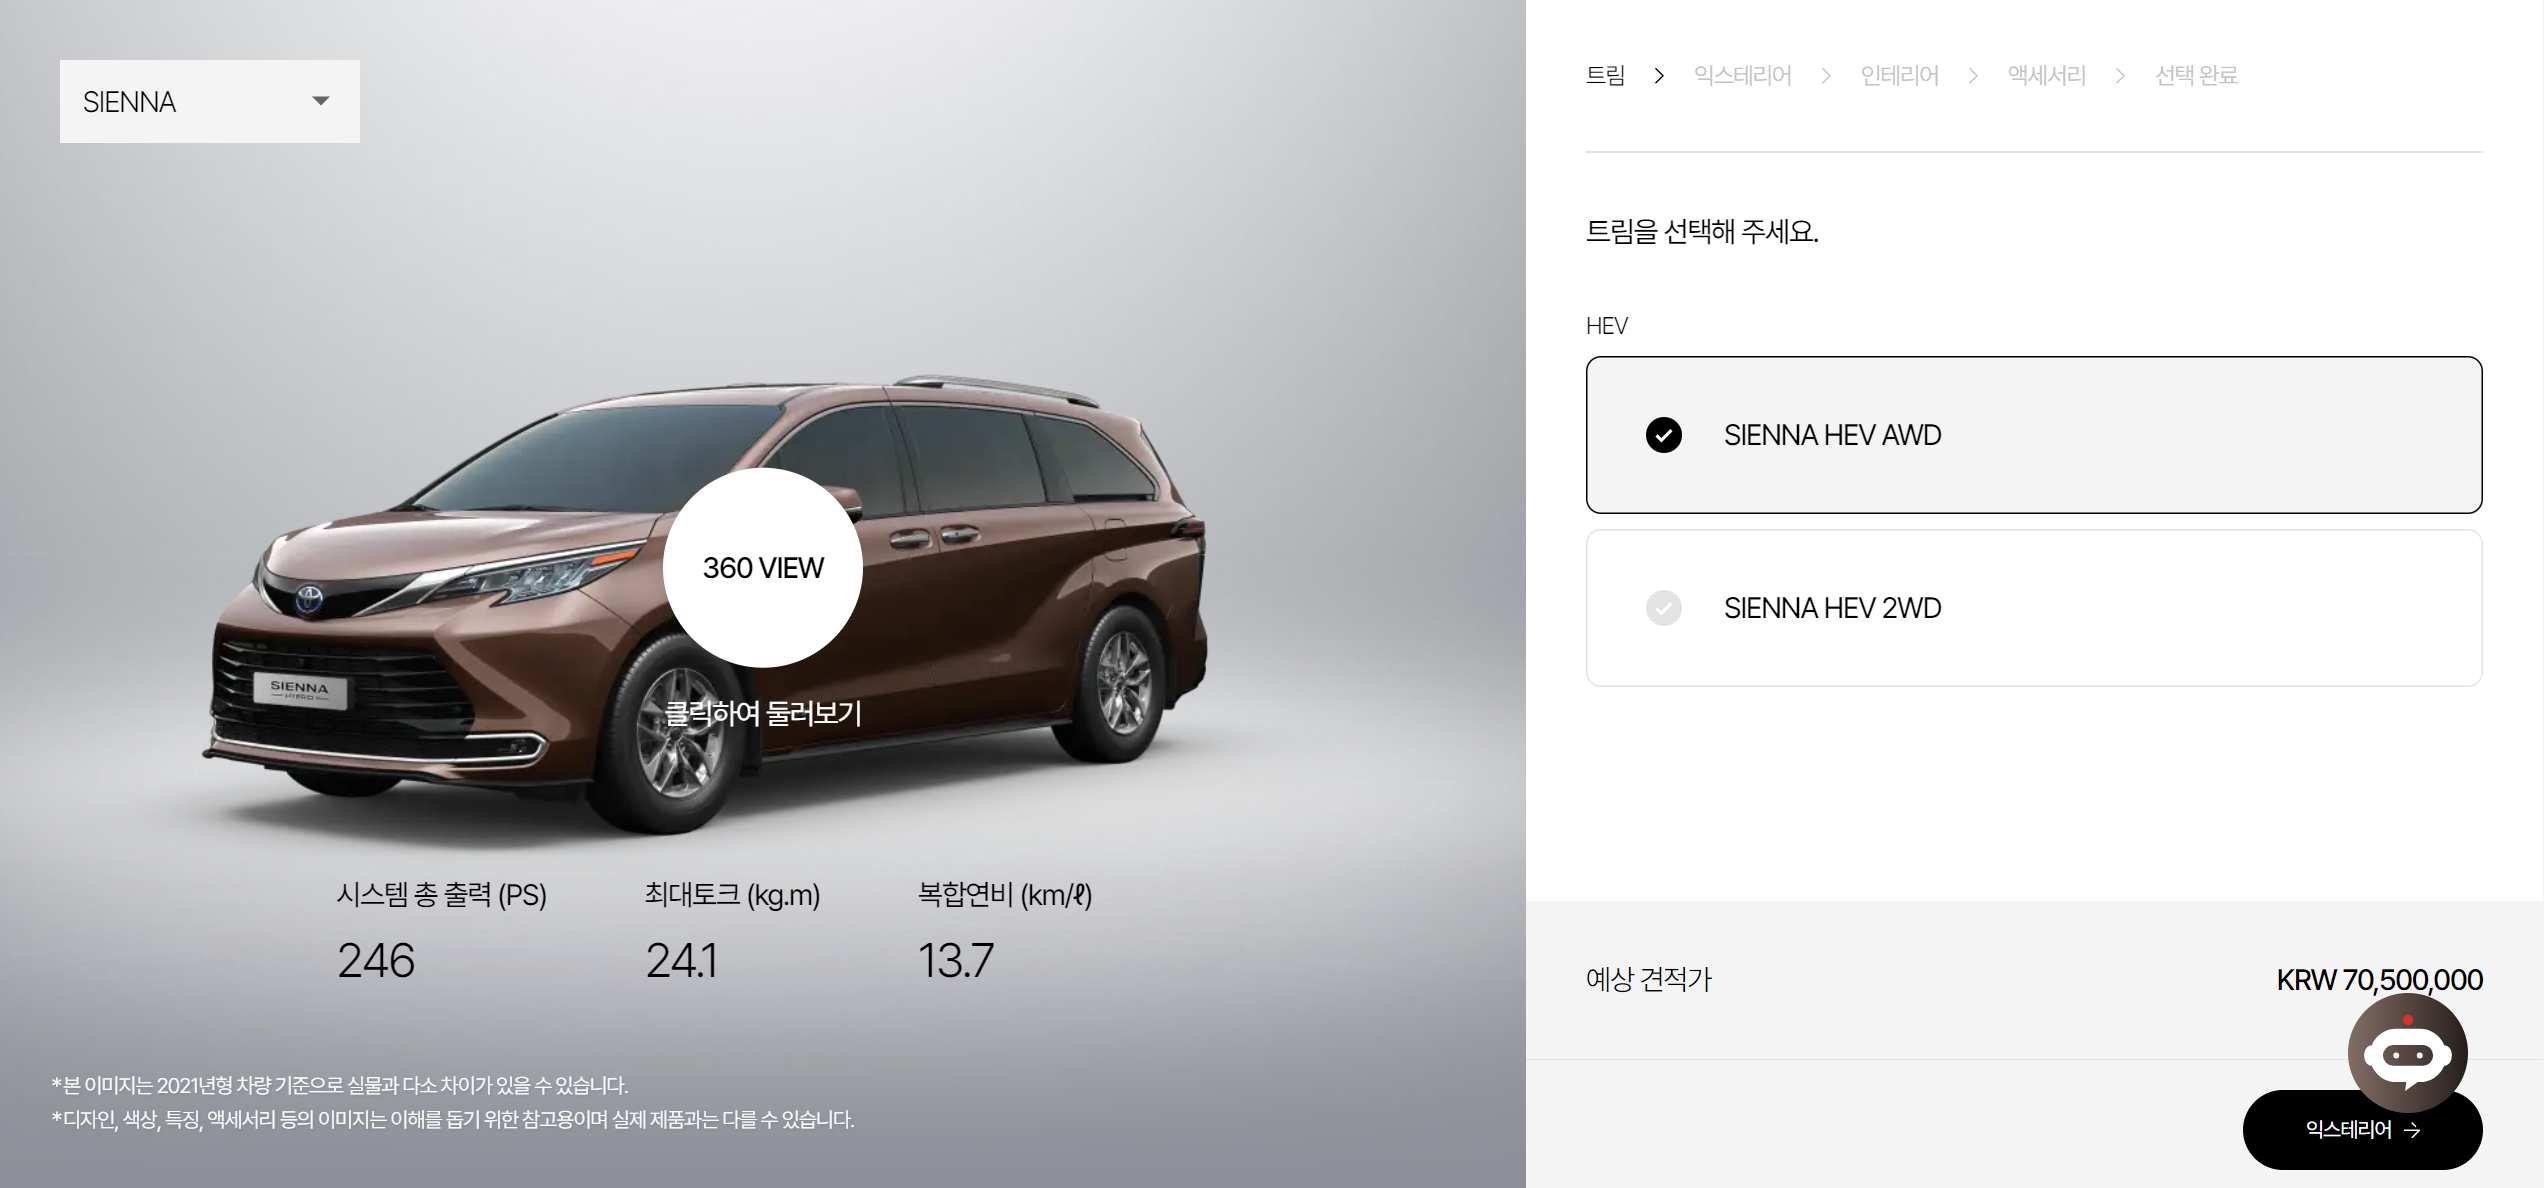2544x1188 pixels.
Task: Click the chevron after 익스테리어 breadcrumb
Action: tap(1826, 76)
